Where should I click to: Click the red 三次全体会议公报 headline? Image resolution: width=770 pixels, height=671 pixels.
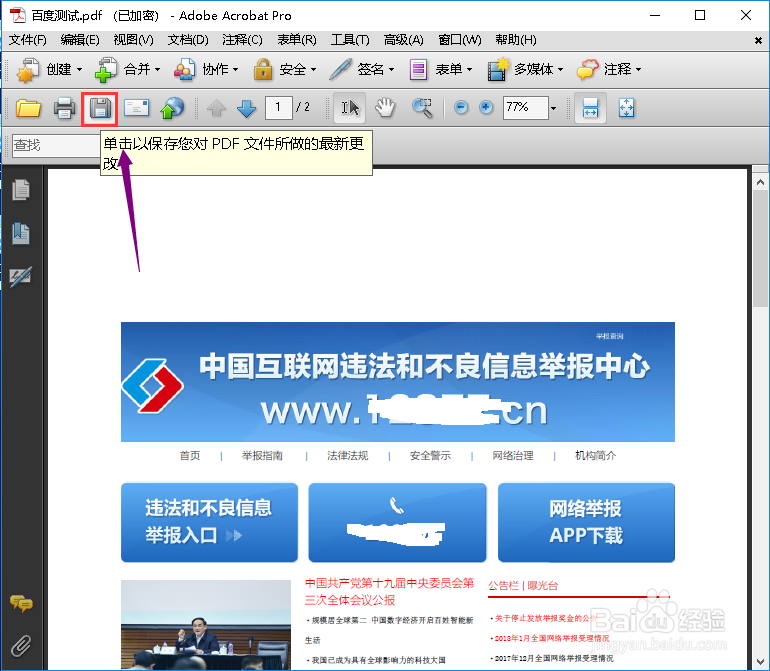coord(350,600)
